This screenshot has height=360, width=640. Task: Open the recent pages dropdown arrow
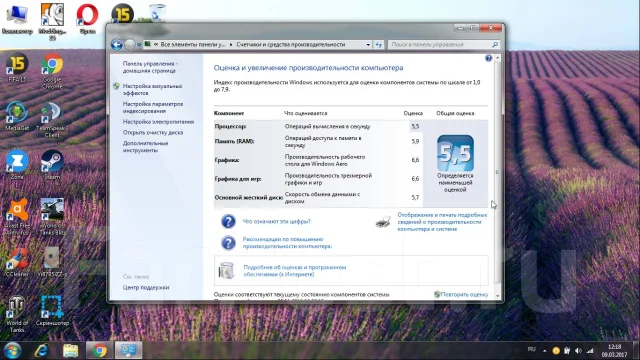(x=139, y=44)
